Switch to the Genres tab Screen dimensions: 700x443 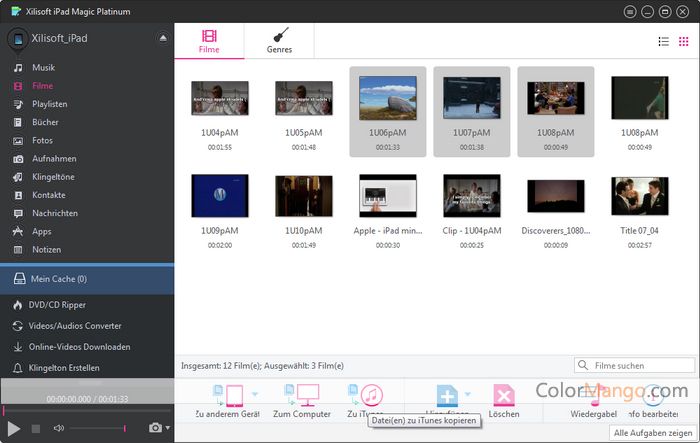coord(279,41)
